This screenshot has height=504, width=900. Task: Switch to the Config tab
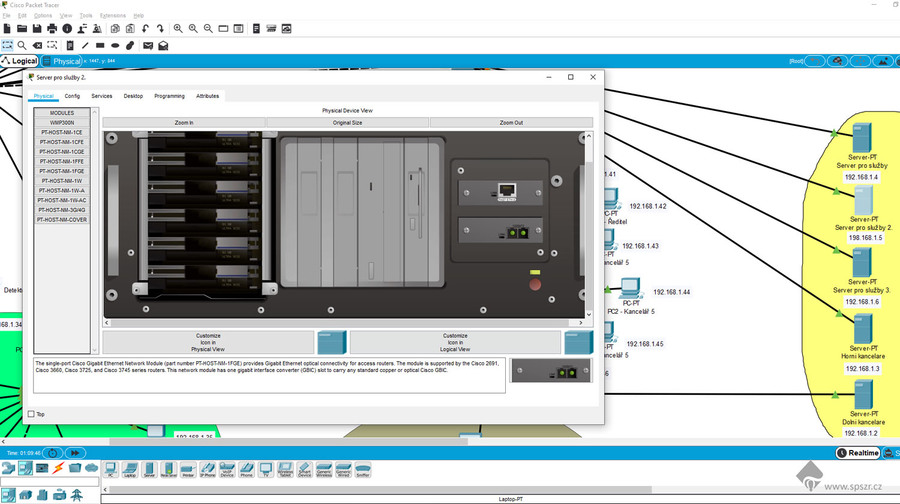(72, 96)
